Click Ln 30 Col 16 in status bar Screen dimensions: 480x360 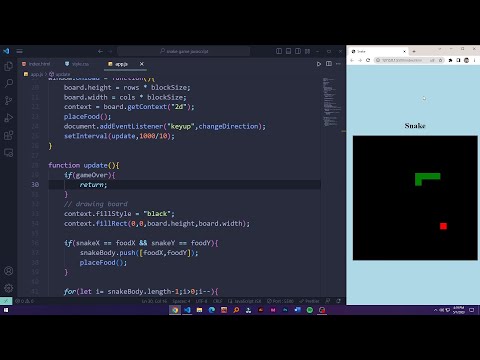pos(154,301)
